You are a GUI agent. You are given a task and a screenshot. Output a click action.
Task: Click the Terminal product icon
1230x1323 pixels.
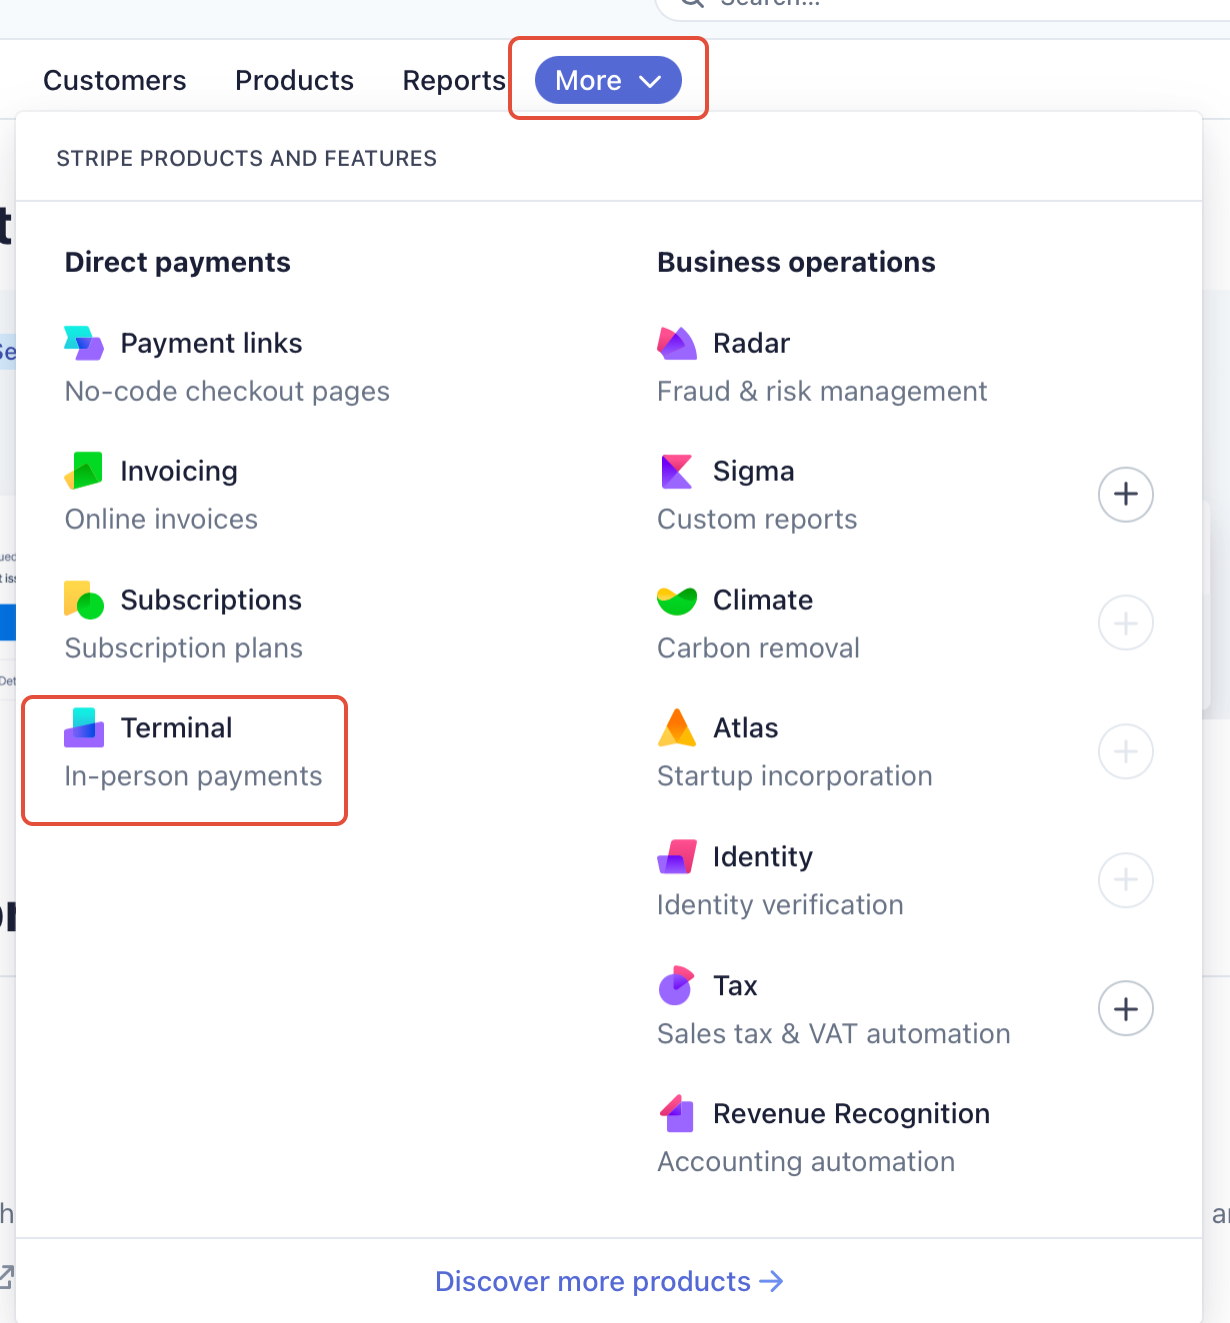84,728
